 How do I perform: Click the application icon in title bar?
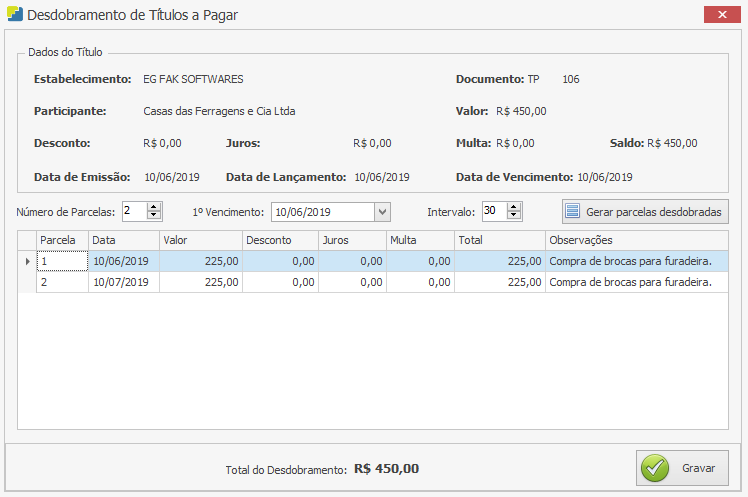tap(14, 15)
